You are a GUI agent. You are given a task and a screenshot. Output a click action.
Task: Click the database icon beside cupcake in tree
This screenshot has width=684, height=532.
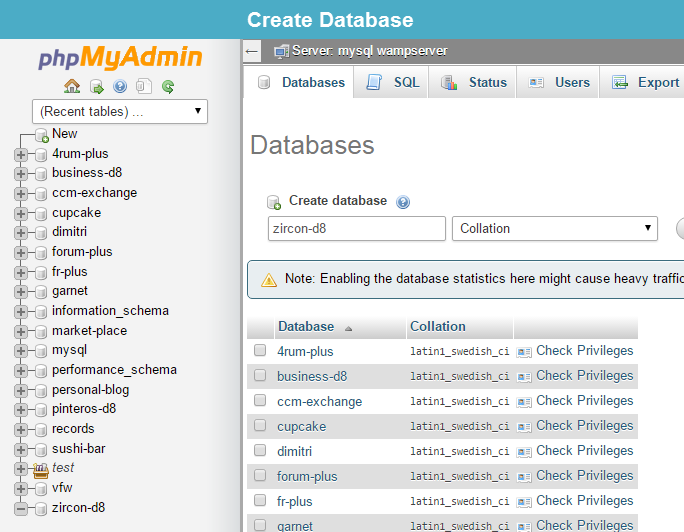[x=41, y=214]
